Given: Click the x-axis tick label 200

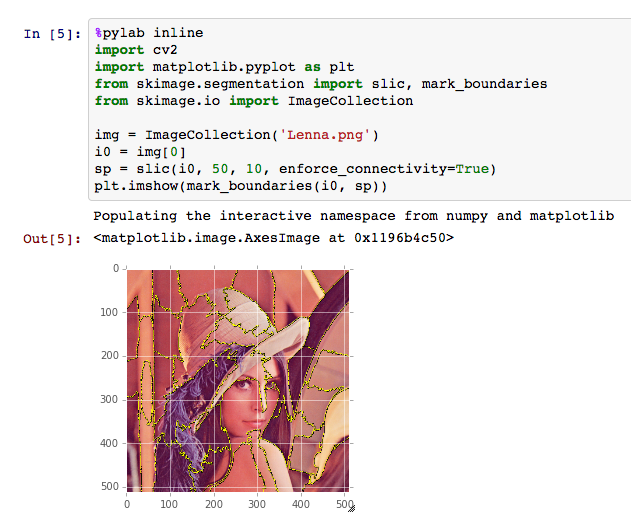Looking at the screenshot, I should coord(214,504).
